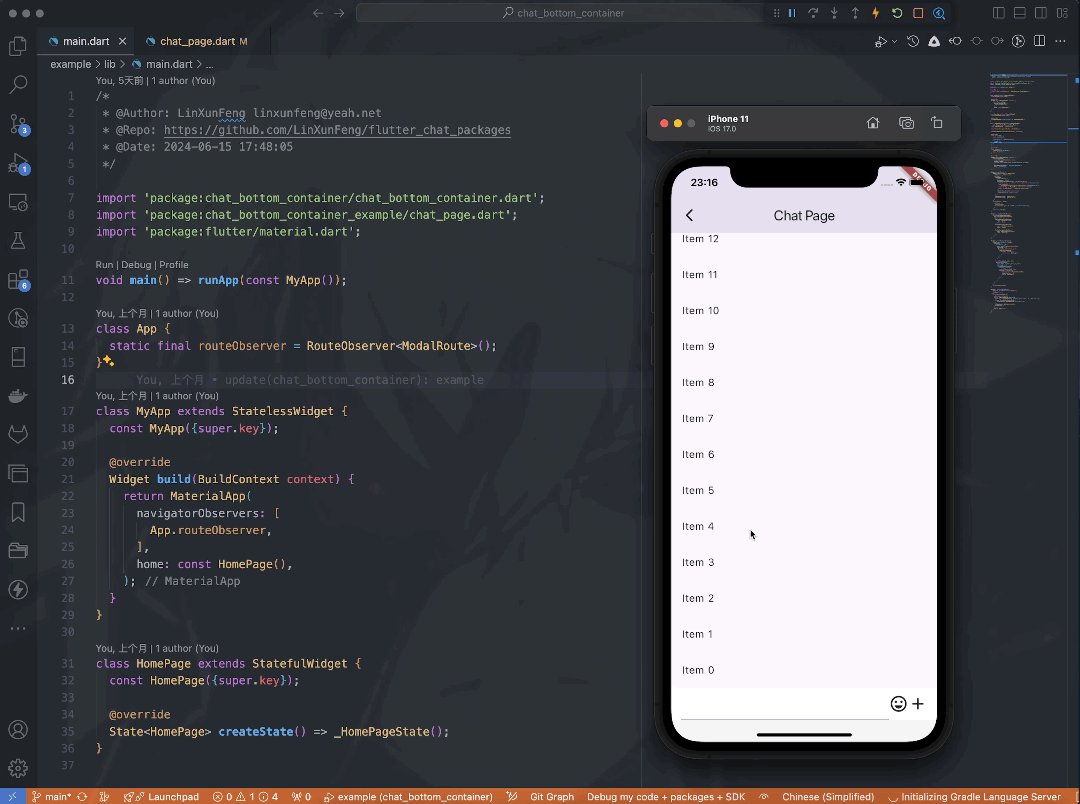
Task: Toggle the bottom panel visibility
Action: tap(1019, 12)
